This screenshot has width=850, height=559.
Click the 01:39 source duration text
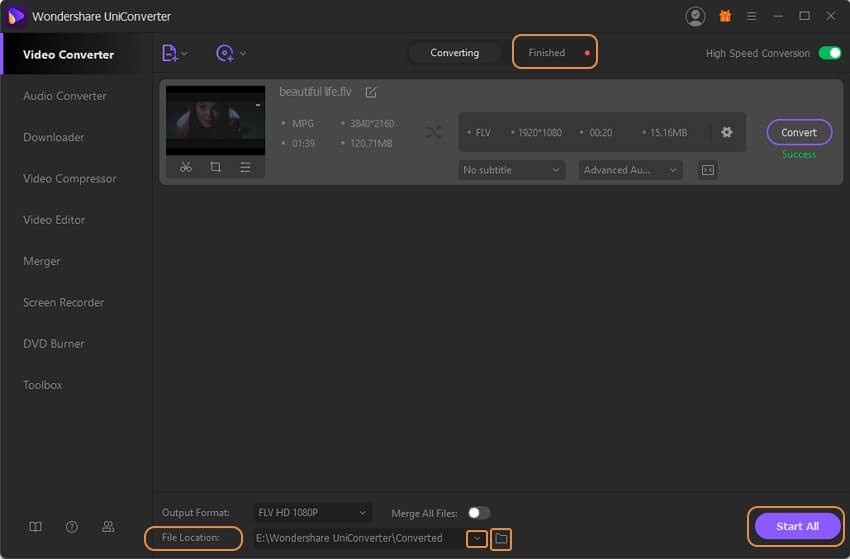pyautogui.click(x=303, y=144)
